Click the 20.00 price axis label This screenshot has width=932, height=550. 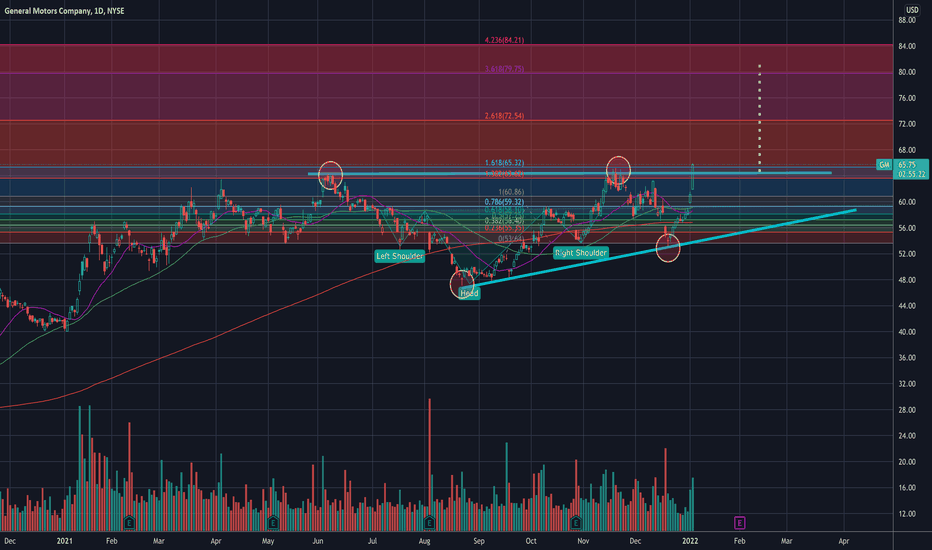tap(906, 462)
